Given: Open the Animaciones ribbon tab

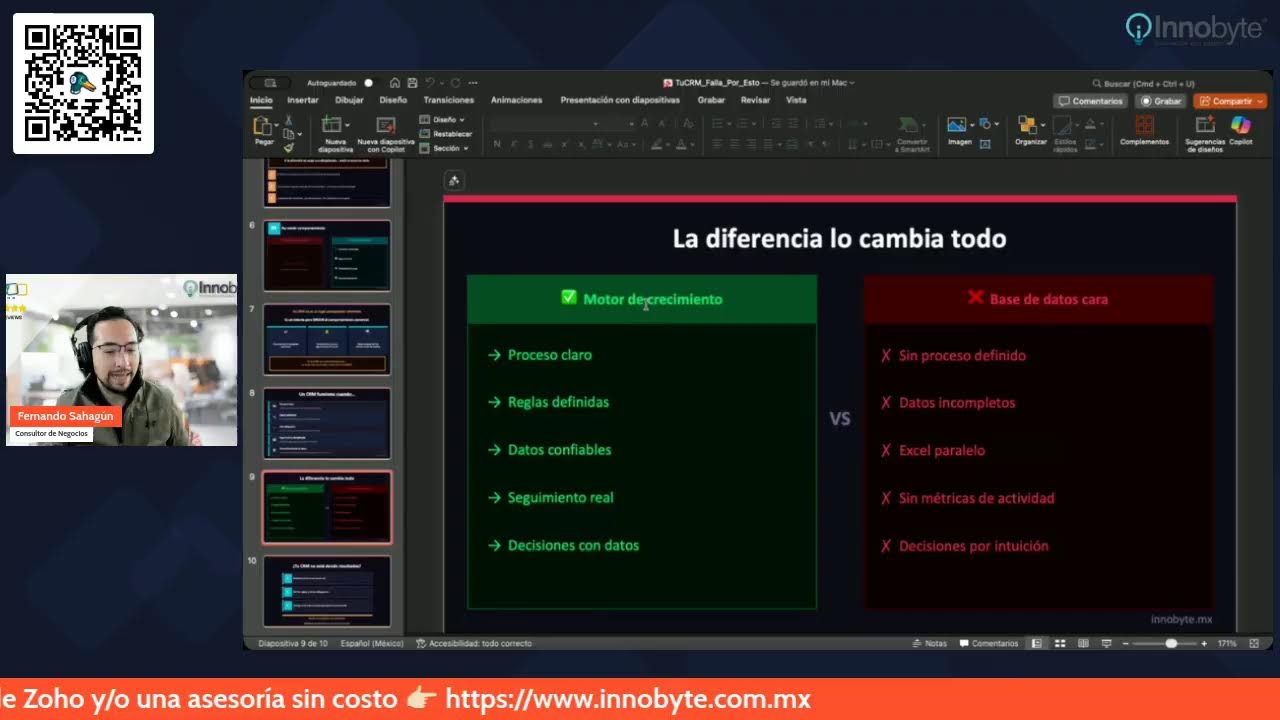Looking at the screenshot, I should coord(516,100).
